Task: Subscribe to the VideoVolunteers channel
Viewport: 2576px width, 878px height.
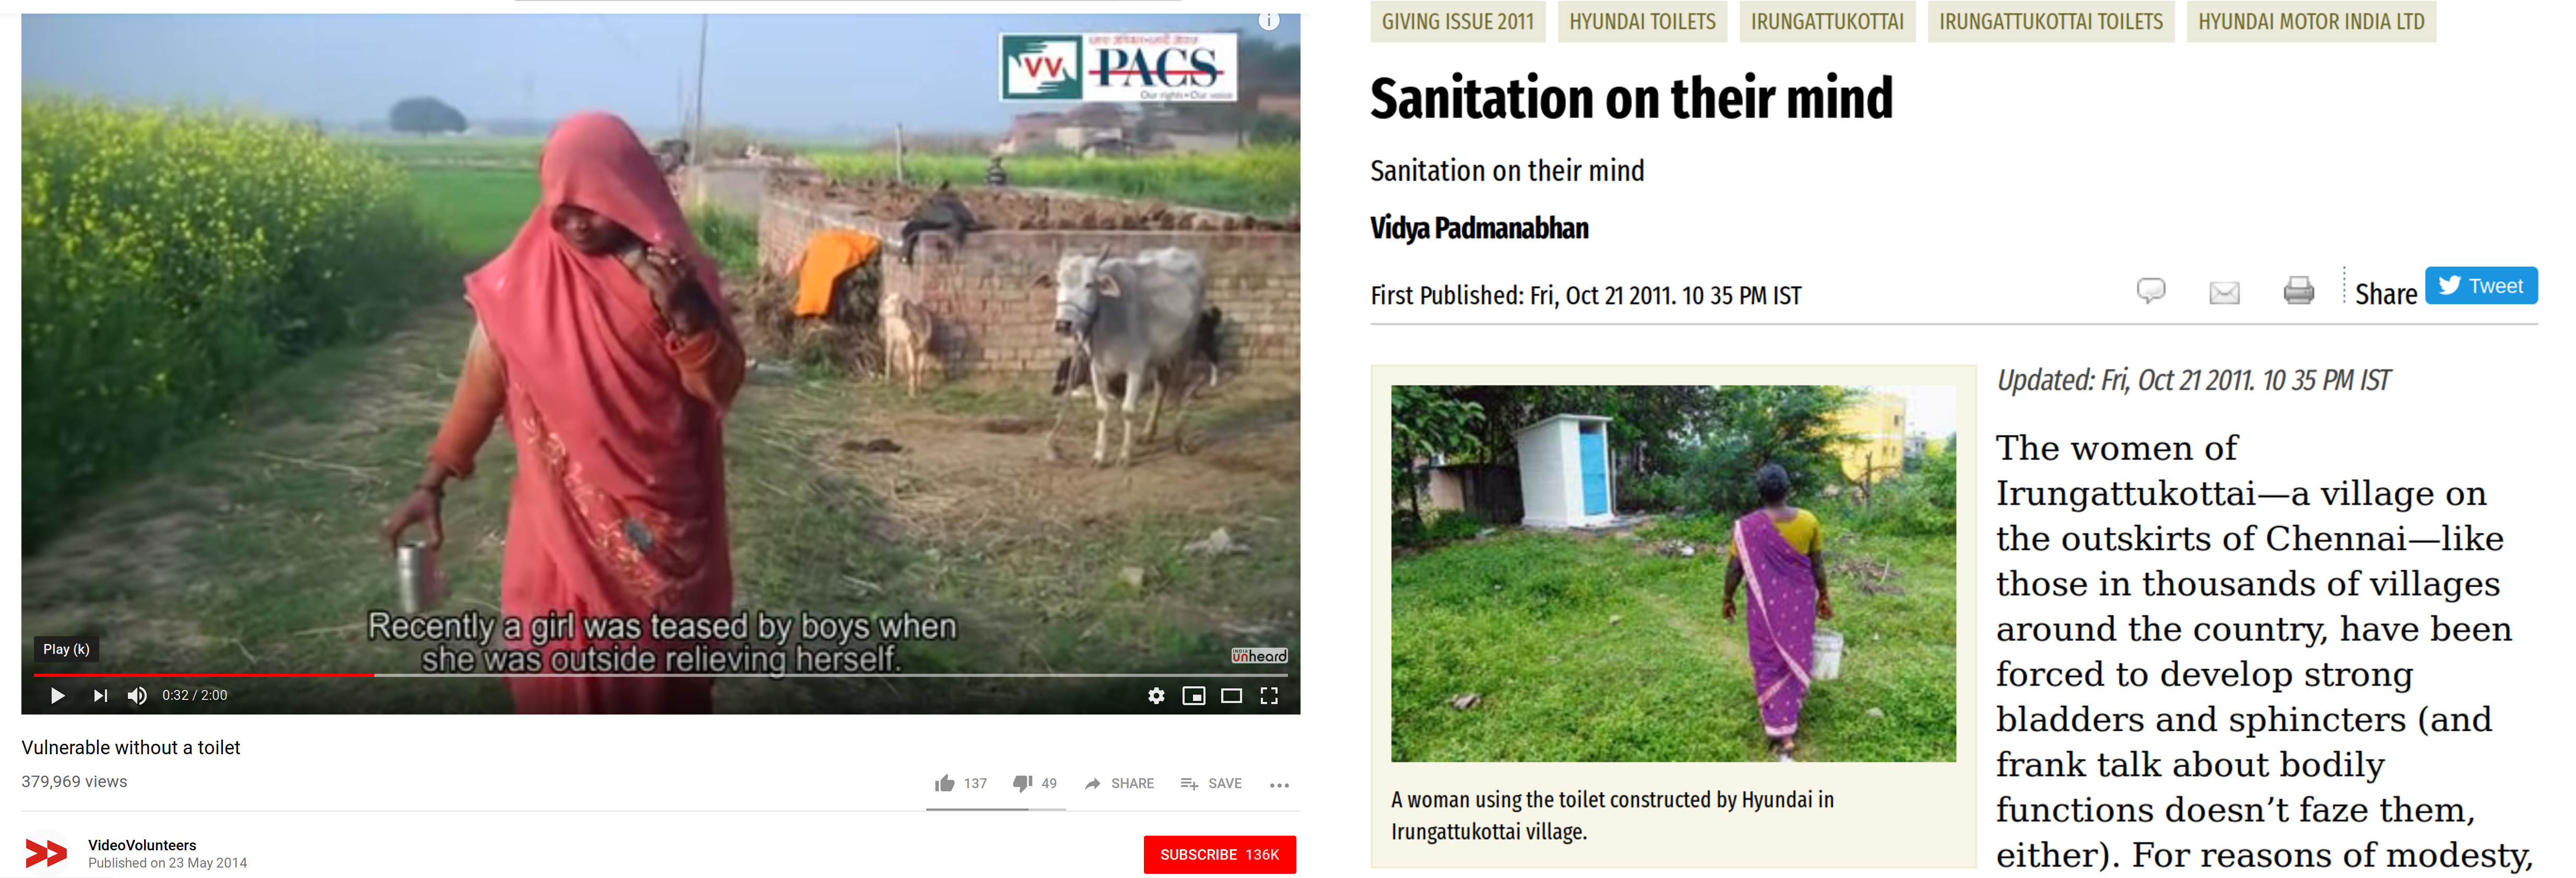Action: pyautogui.click(x=1220, y=854)
